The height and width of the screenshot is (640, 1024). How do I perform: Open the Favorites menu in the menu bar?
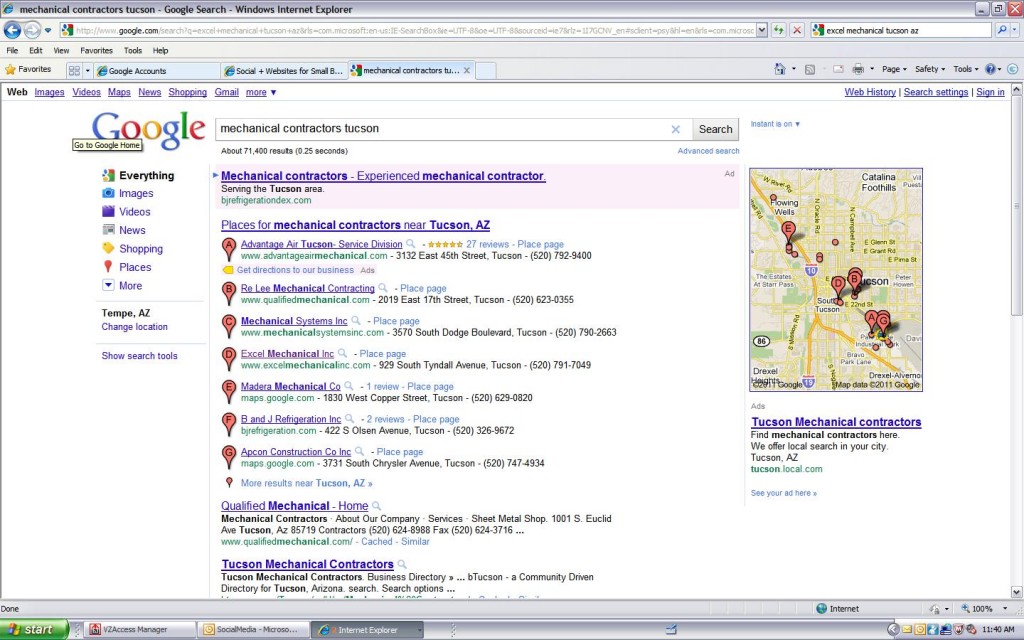(97, 50)
